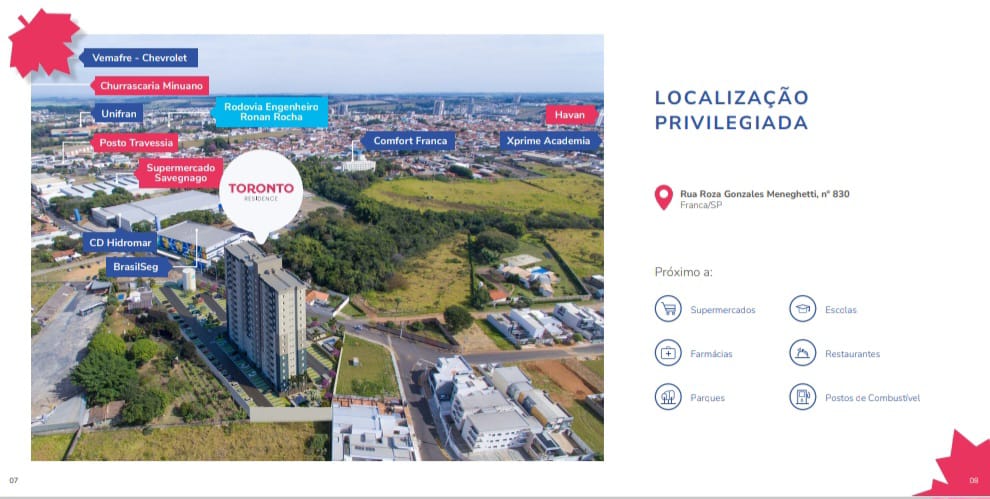Click page number 07
990x499 pixels.
click(13, 480)
